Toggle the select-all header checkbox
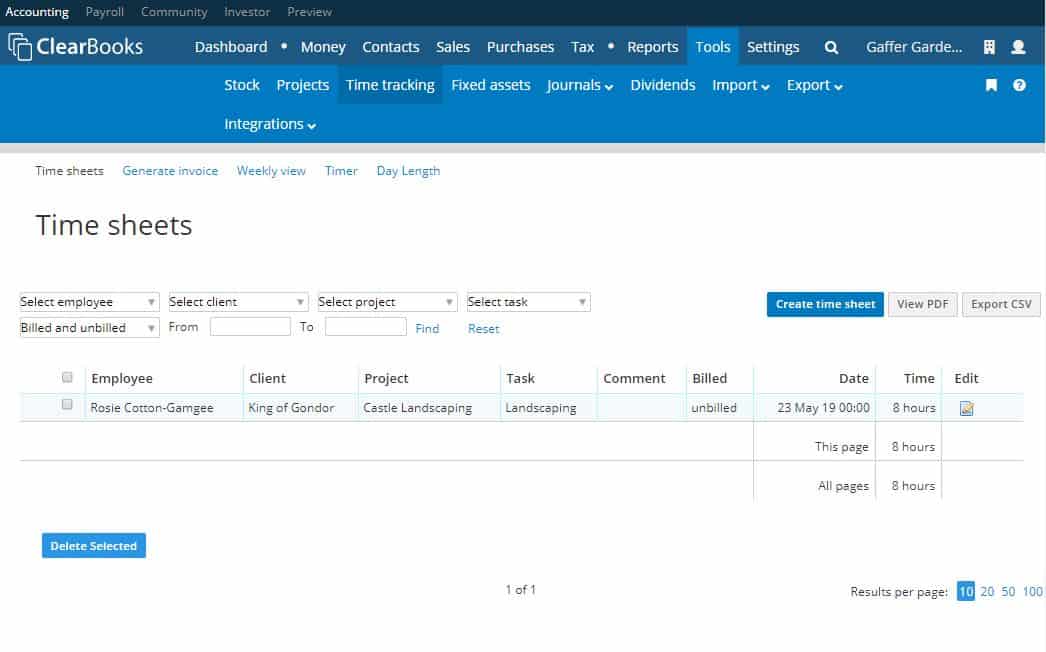This screenshot has height=652, width=1046. tap(67, 377)
